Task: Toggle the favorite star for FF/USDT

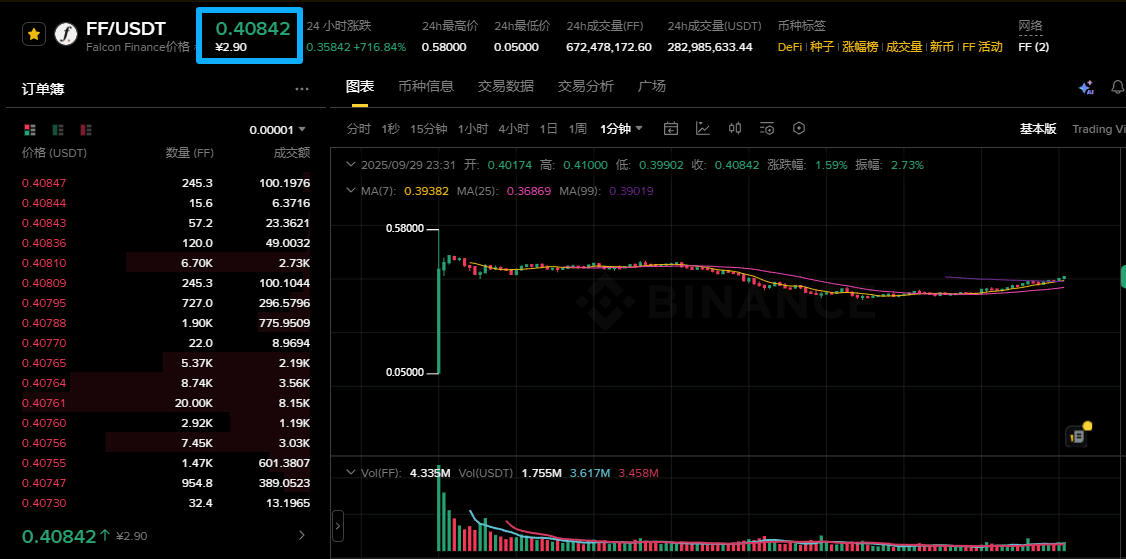Action: [34, 34]
